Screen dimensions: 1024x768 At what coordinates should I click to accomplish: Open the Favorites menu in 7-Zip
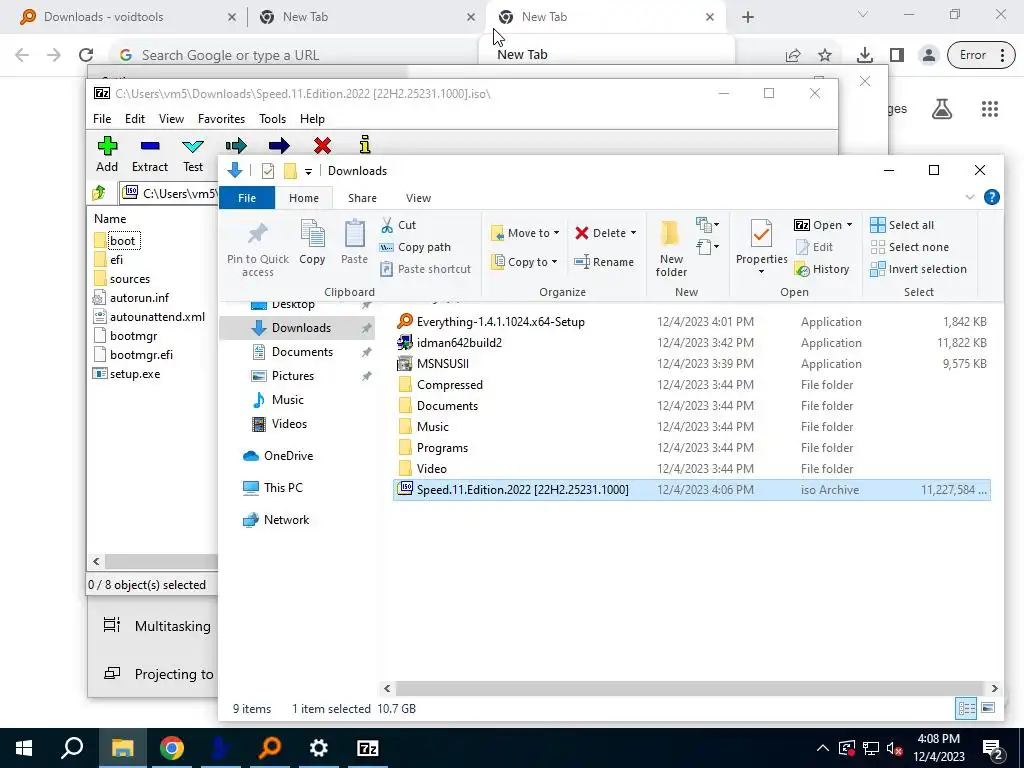click(221, 119)
